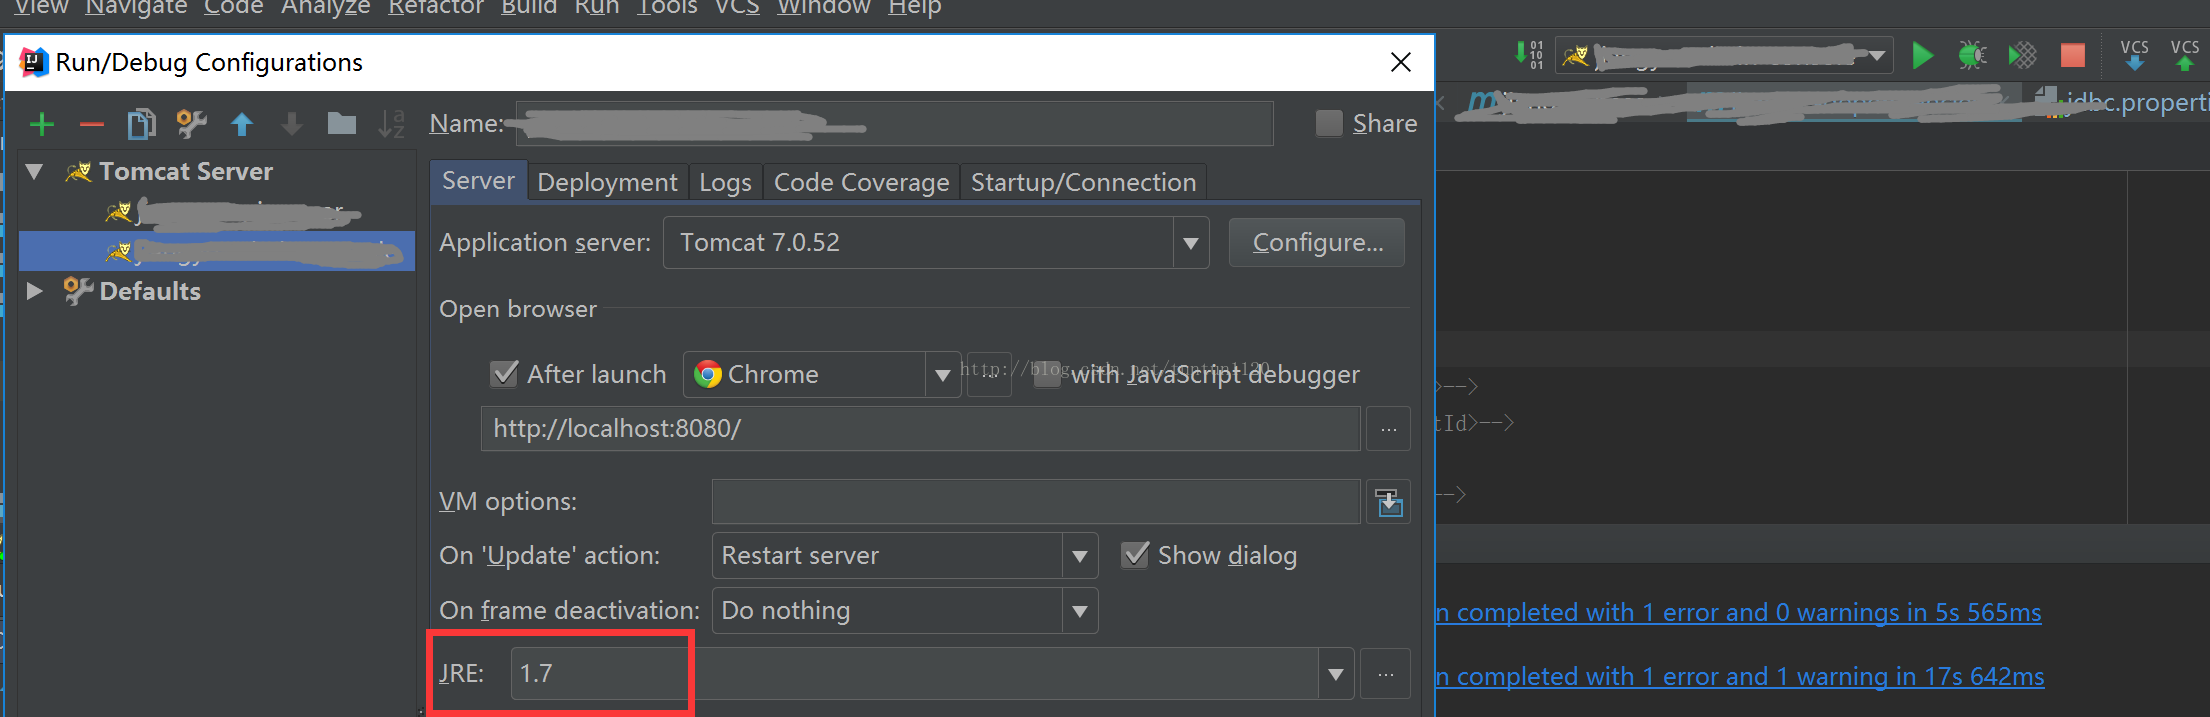Open the Build menu

click(528, 8)
